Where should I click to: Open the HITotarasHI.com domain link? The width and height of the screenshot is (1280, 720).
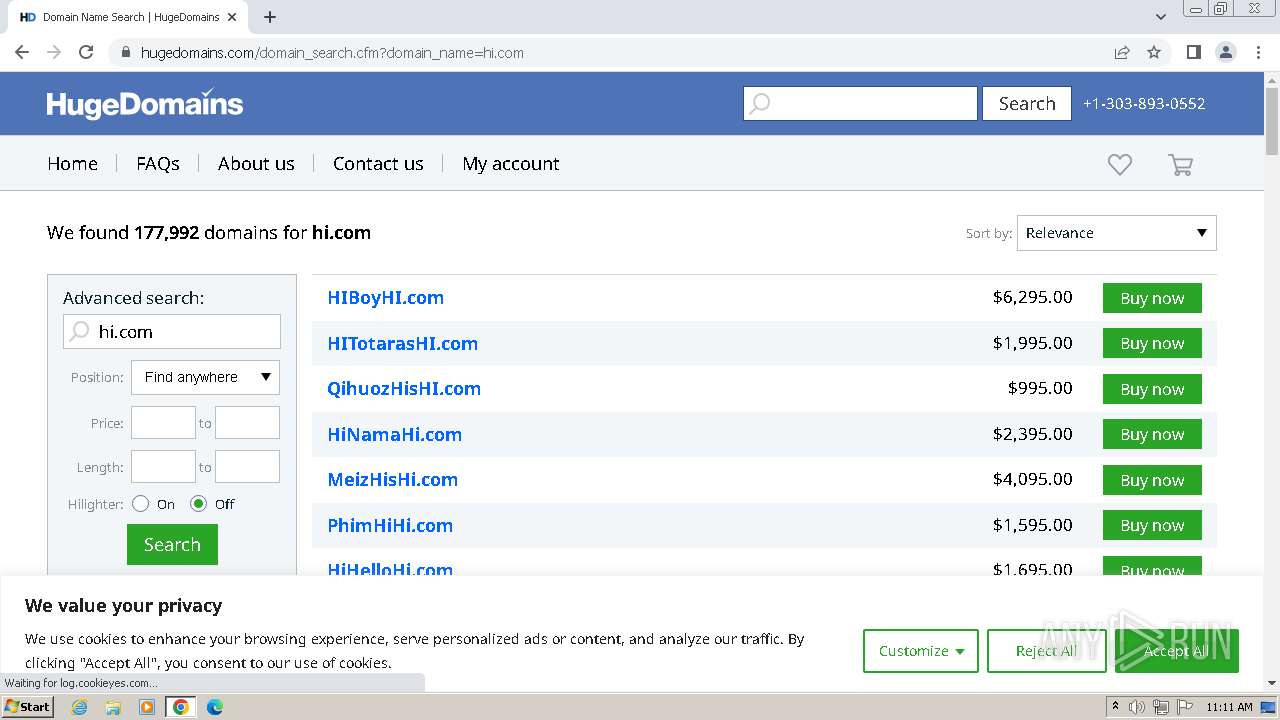[x=402, y=343]
